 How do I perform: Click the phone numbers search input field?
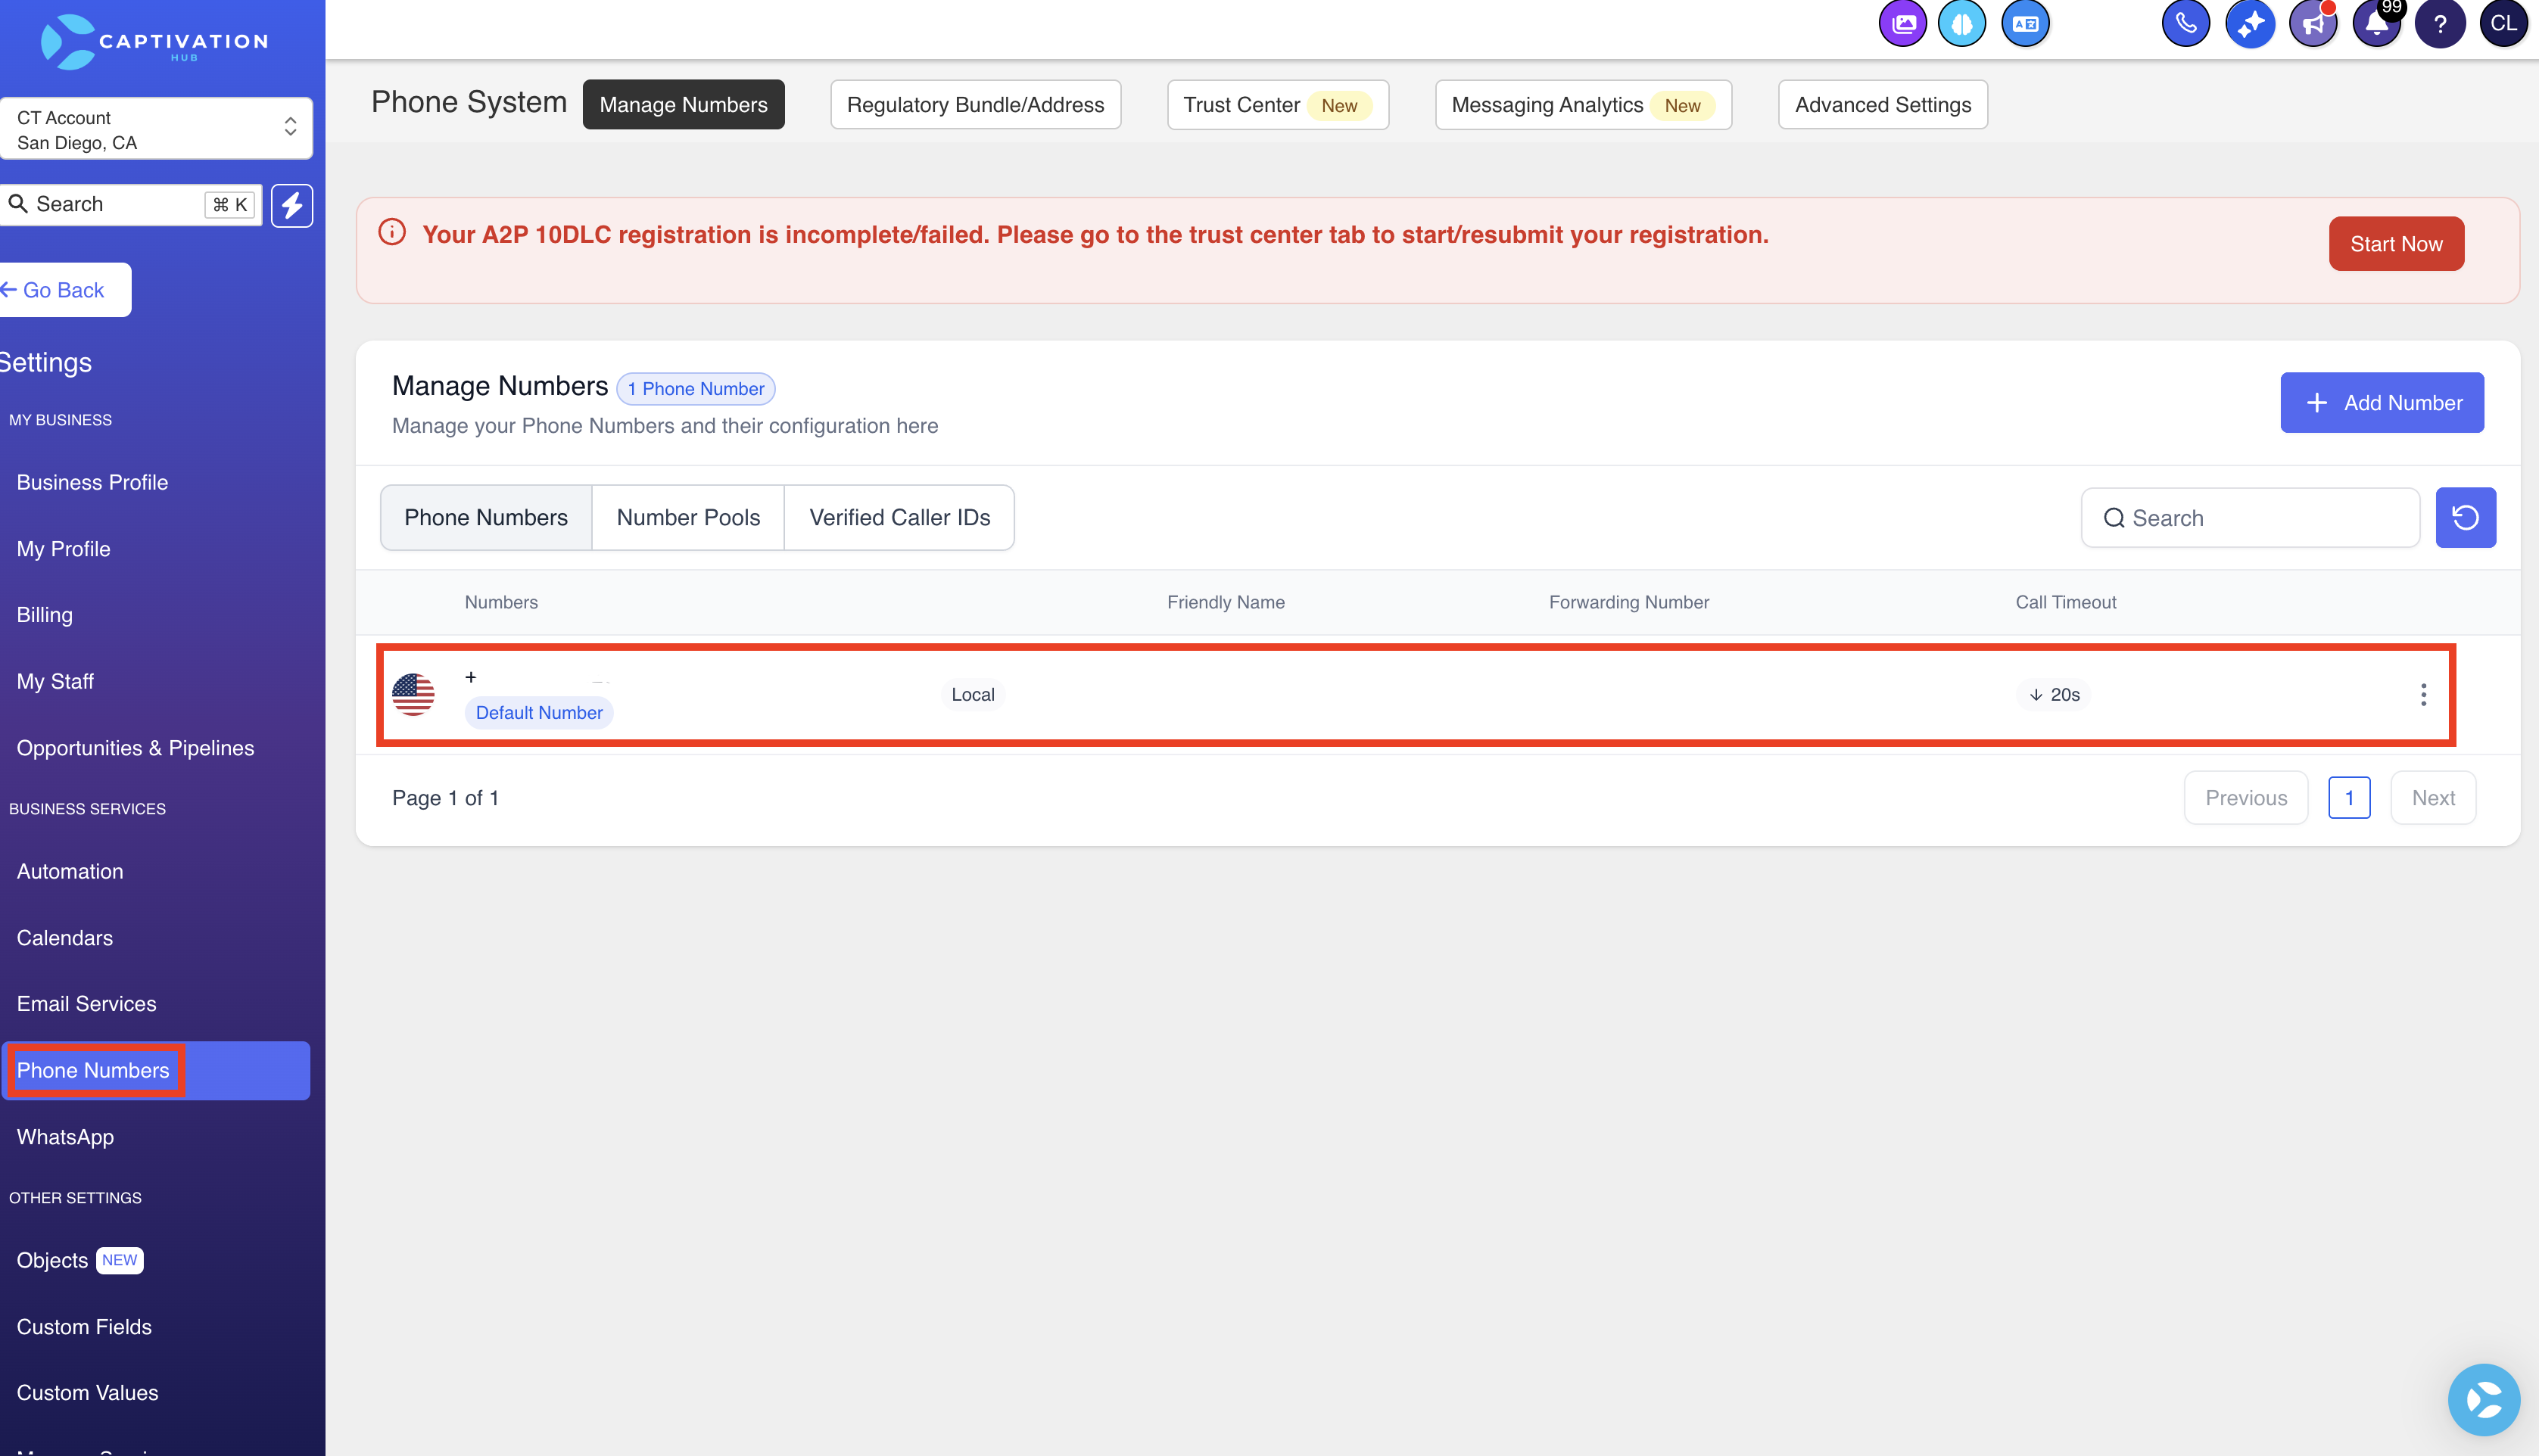pyautogui.click(x=2250, y=517)
